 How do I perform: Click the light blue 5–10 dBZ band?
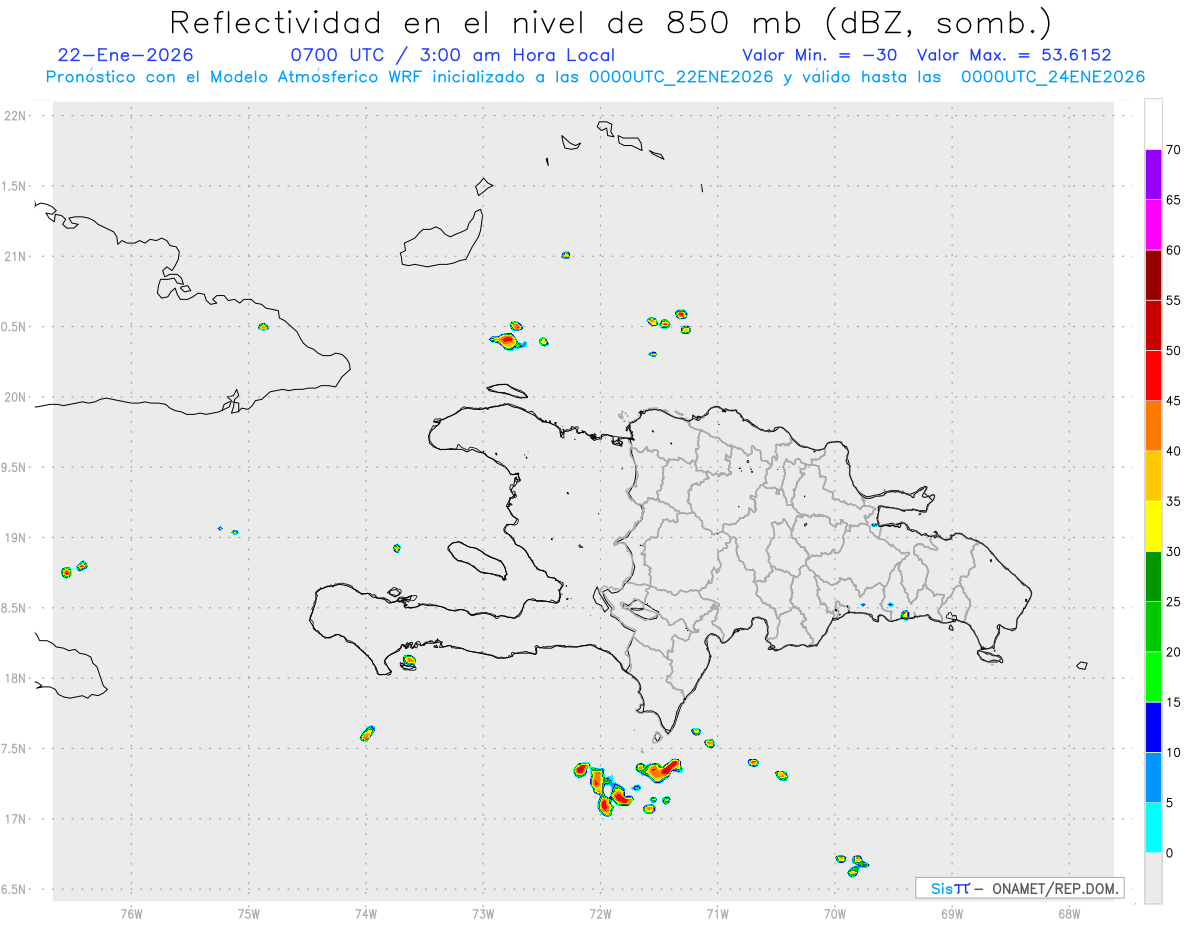pos(1153,778)
